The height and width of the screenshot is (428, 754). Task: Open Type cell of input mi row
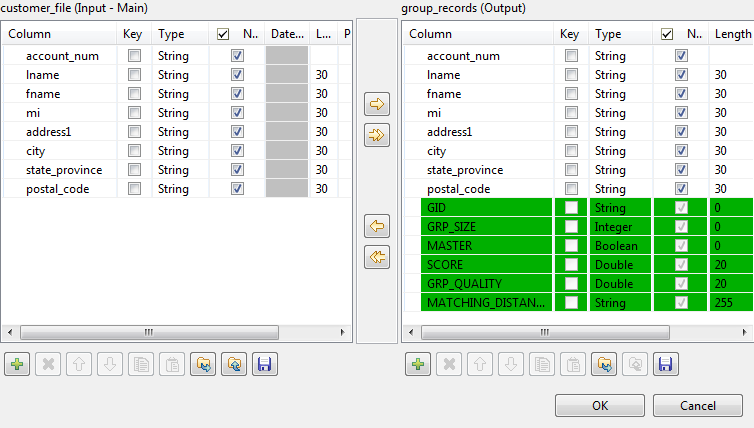pos(181,113)
